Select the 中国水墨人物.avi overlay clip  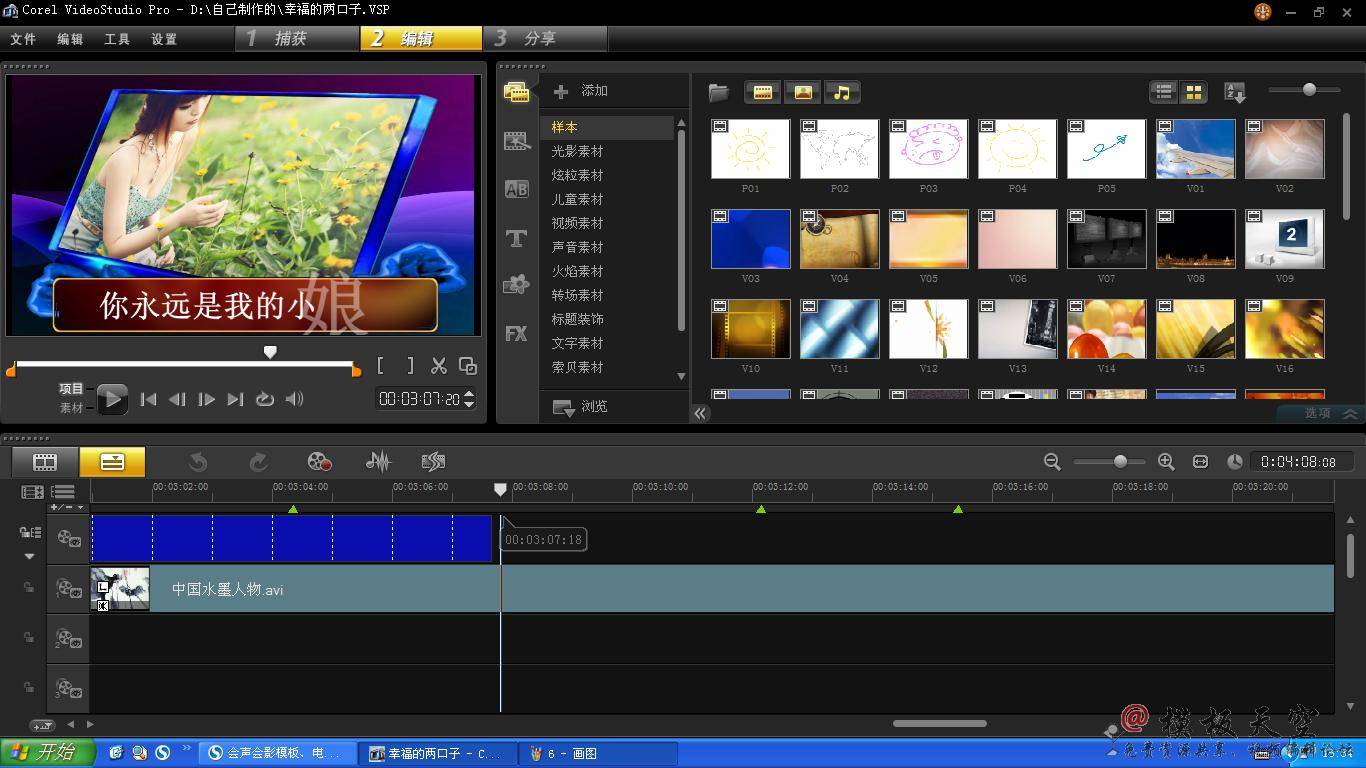click(712, 589)
